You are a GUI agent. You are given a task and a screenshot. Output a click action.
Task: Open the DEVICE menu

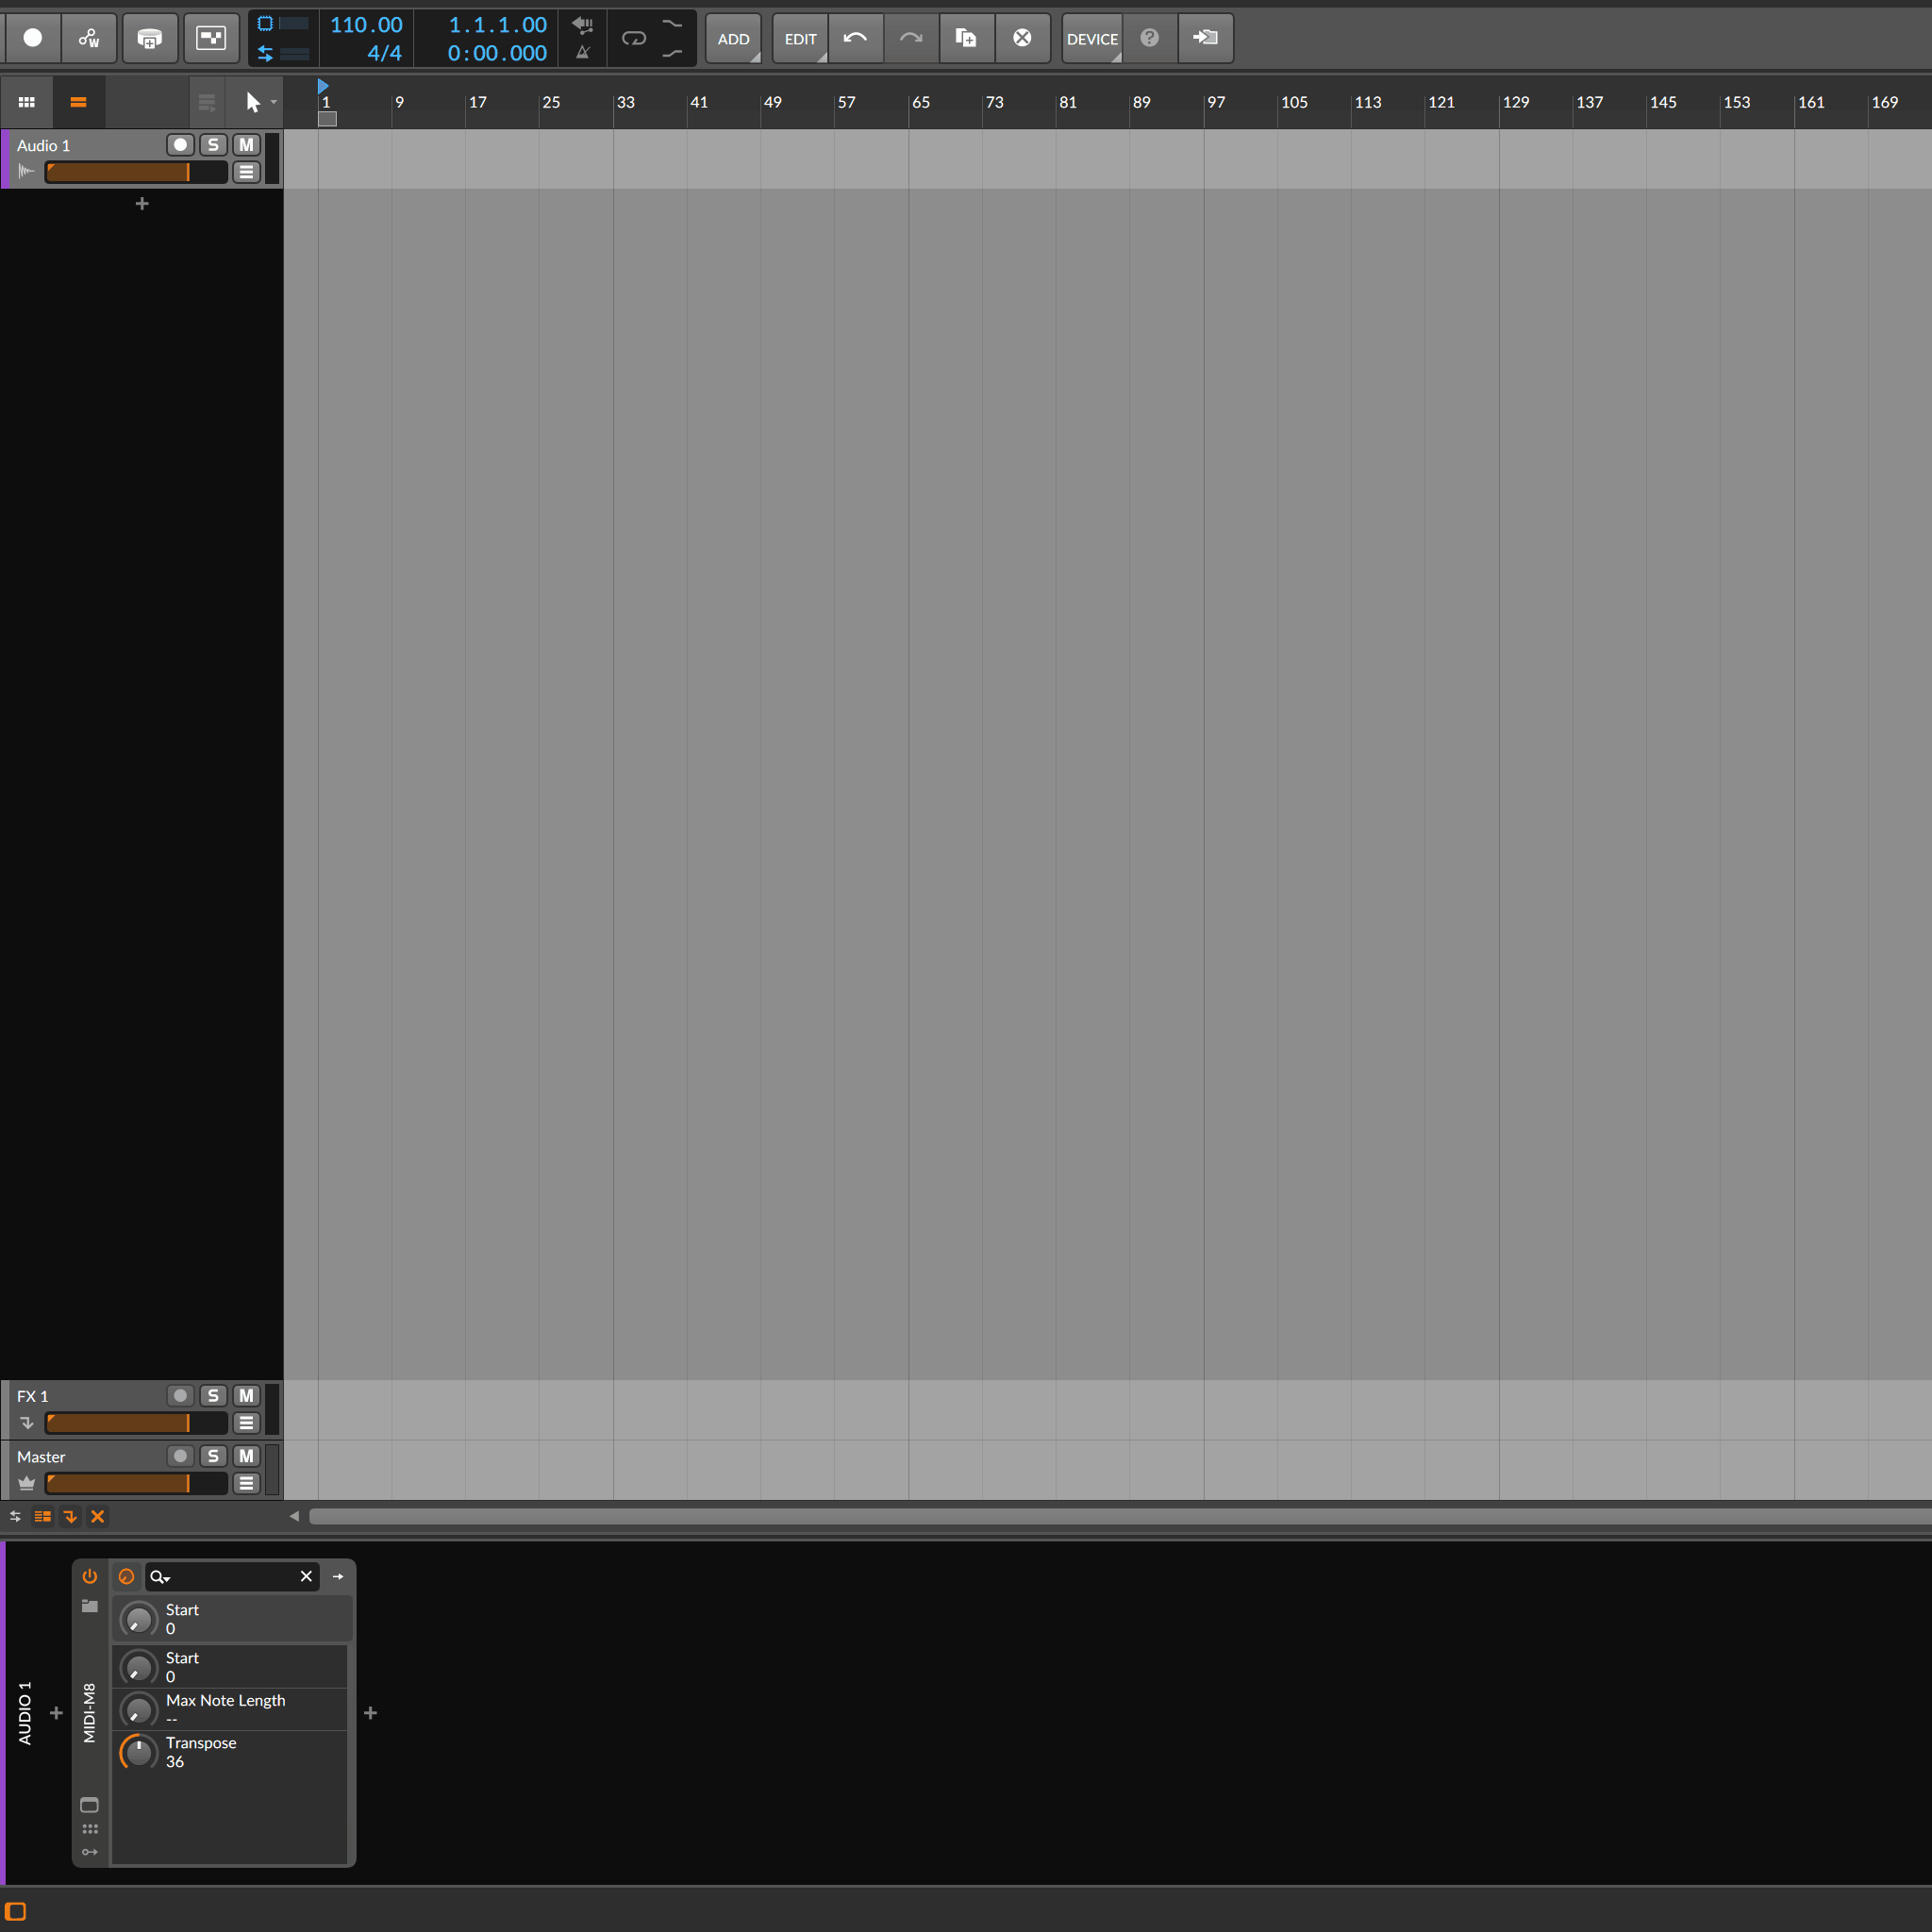[1091, 39]
